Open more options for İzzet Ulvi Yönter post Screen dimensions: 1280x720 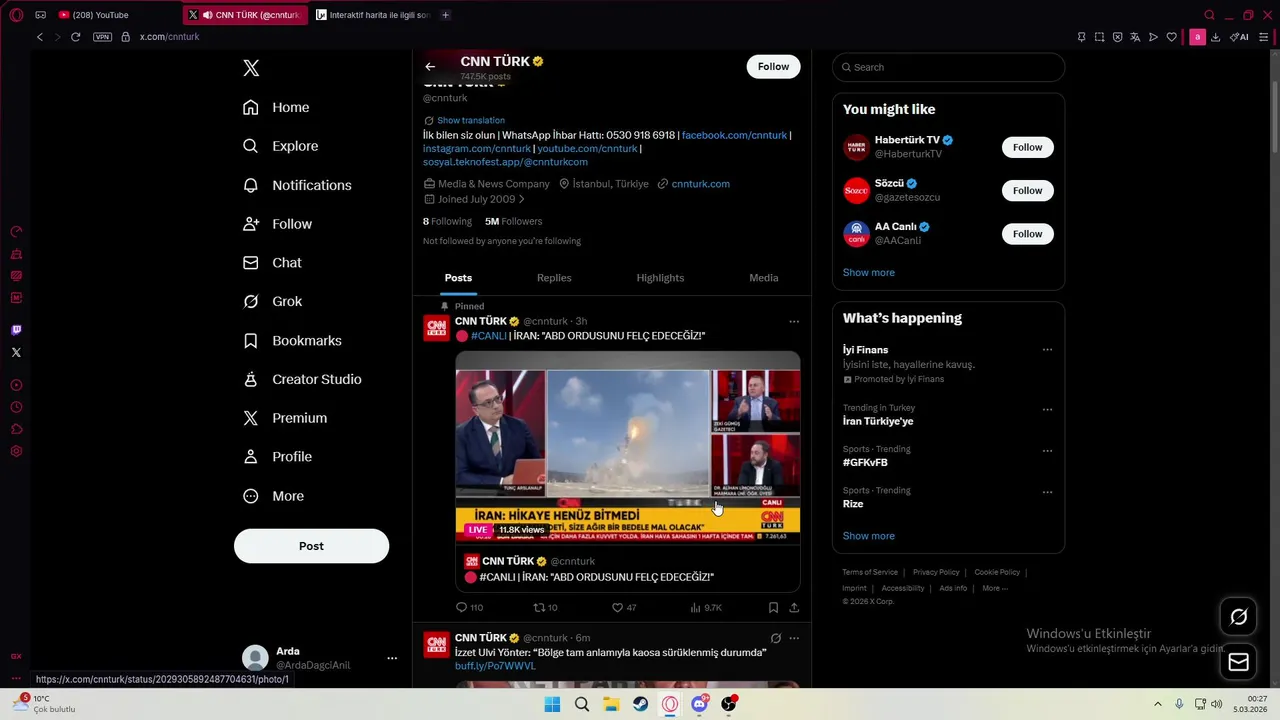[x=794, y=638]
